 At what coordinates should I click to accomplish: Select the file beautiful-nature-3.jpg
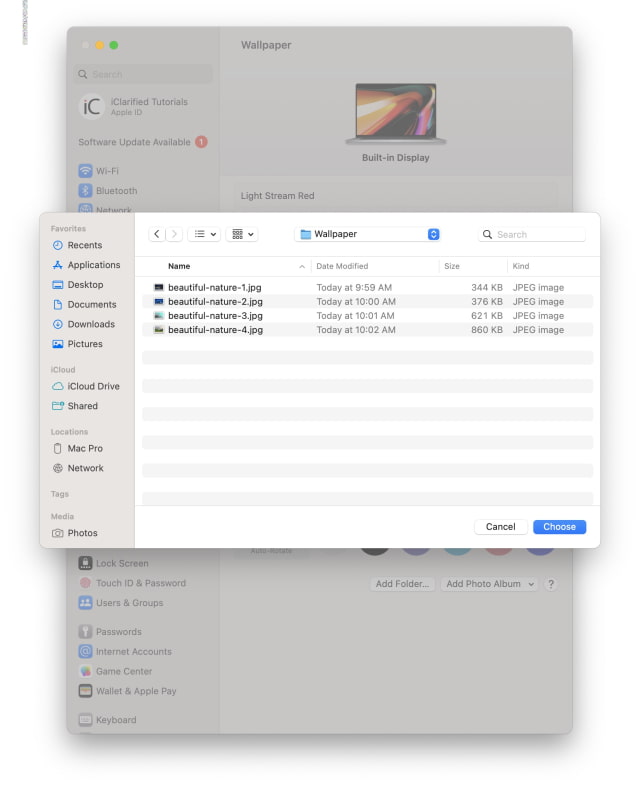click(x=215, y=315)
